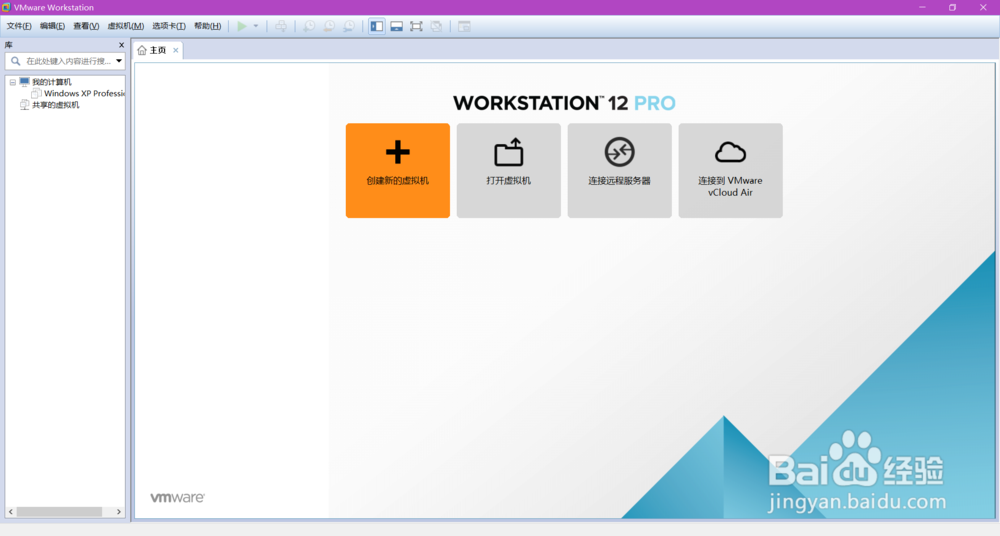This screenshot has width=1000, height=536.
Task: Click the library horizontal scrollbar thumb
Action: 59,512
